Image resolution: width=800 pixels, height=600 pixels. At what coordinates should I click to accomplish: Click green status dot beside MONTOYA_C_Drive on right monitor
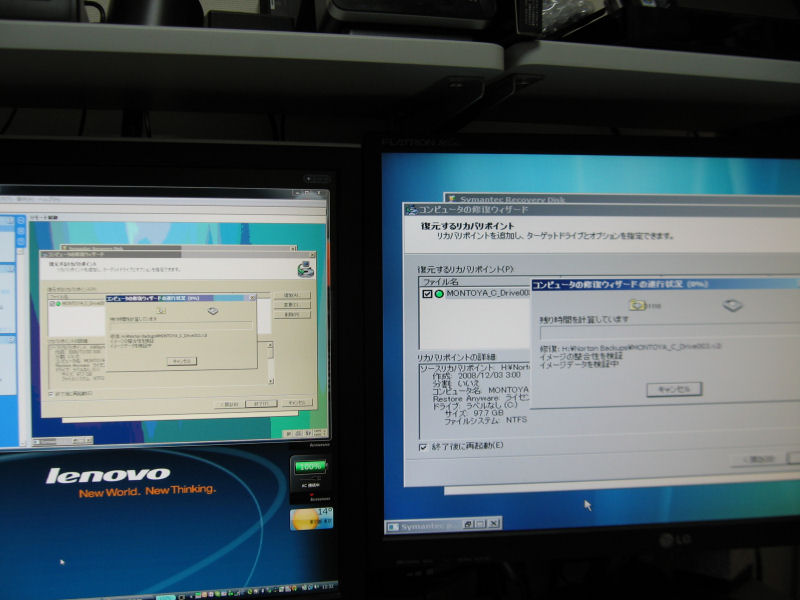point(439,294)
